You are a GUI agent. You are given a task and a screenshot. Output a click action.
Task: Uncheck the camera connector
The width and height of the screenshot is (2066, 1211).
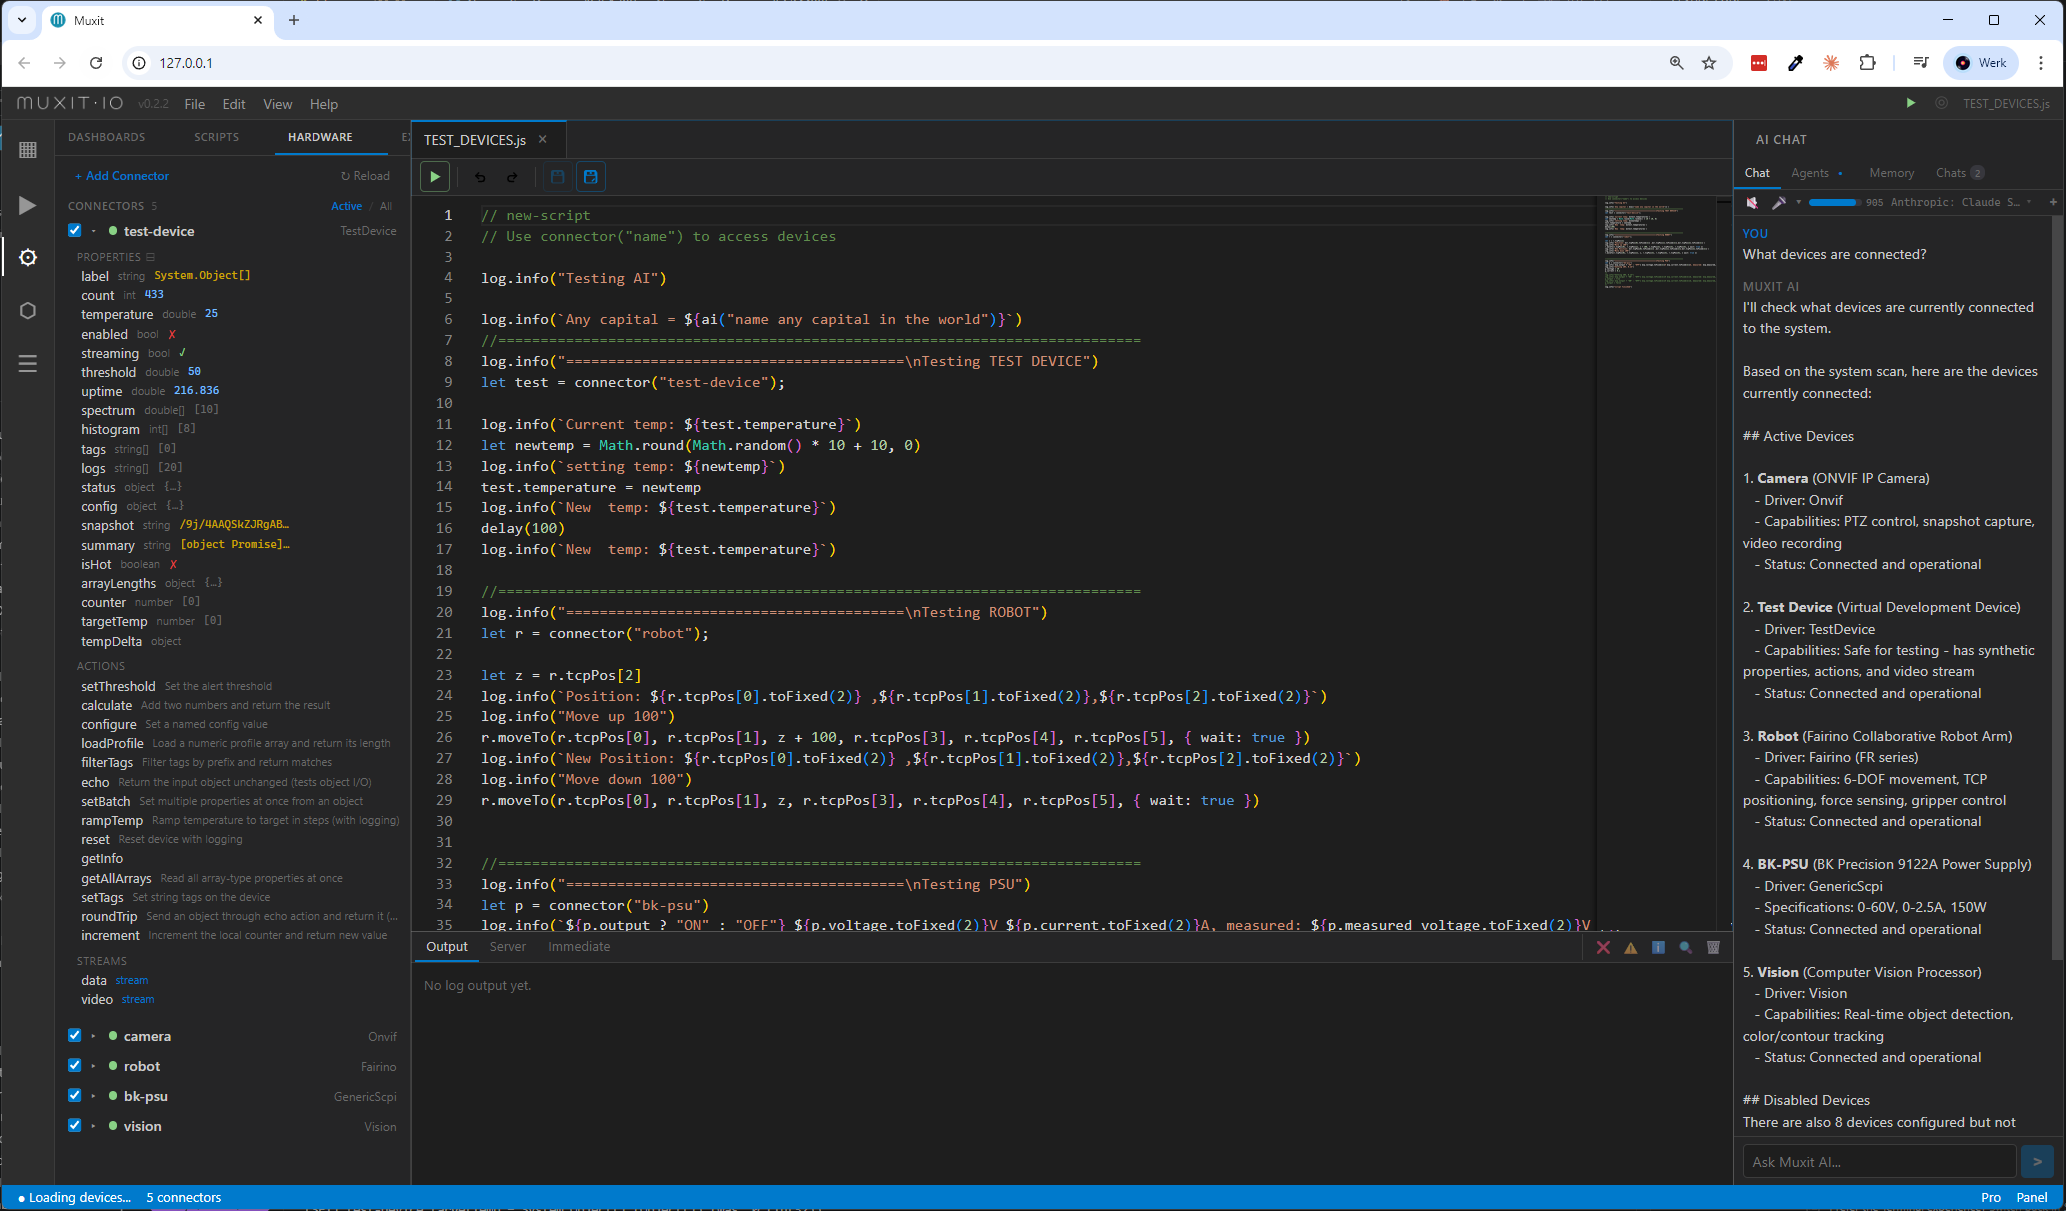point(75,1036)
